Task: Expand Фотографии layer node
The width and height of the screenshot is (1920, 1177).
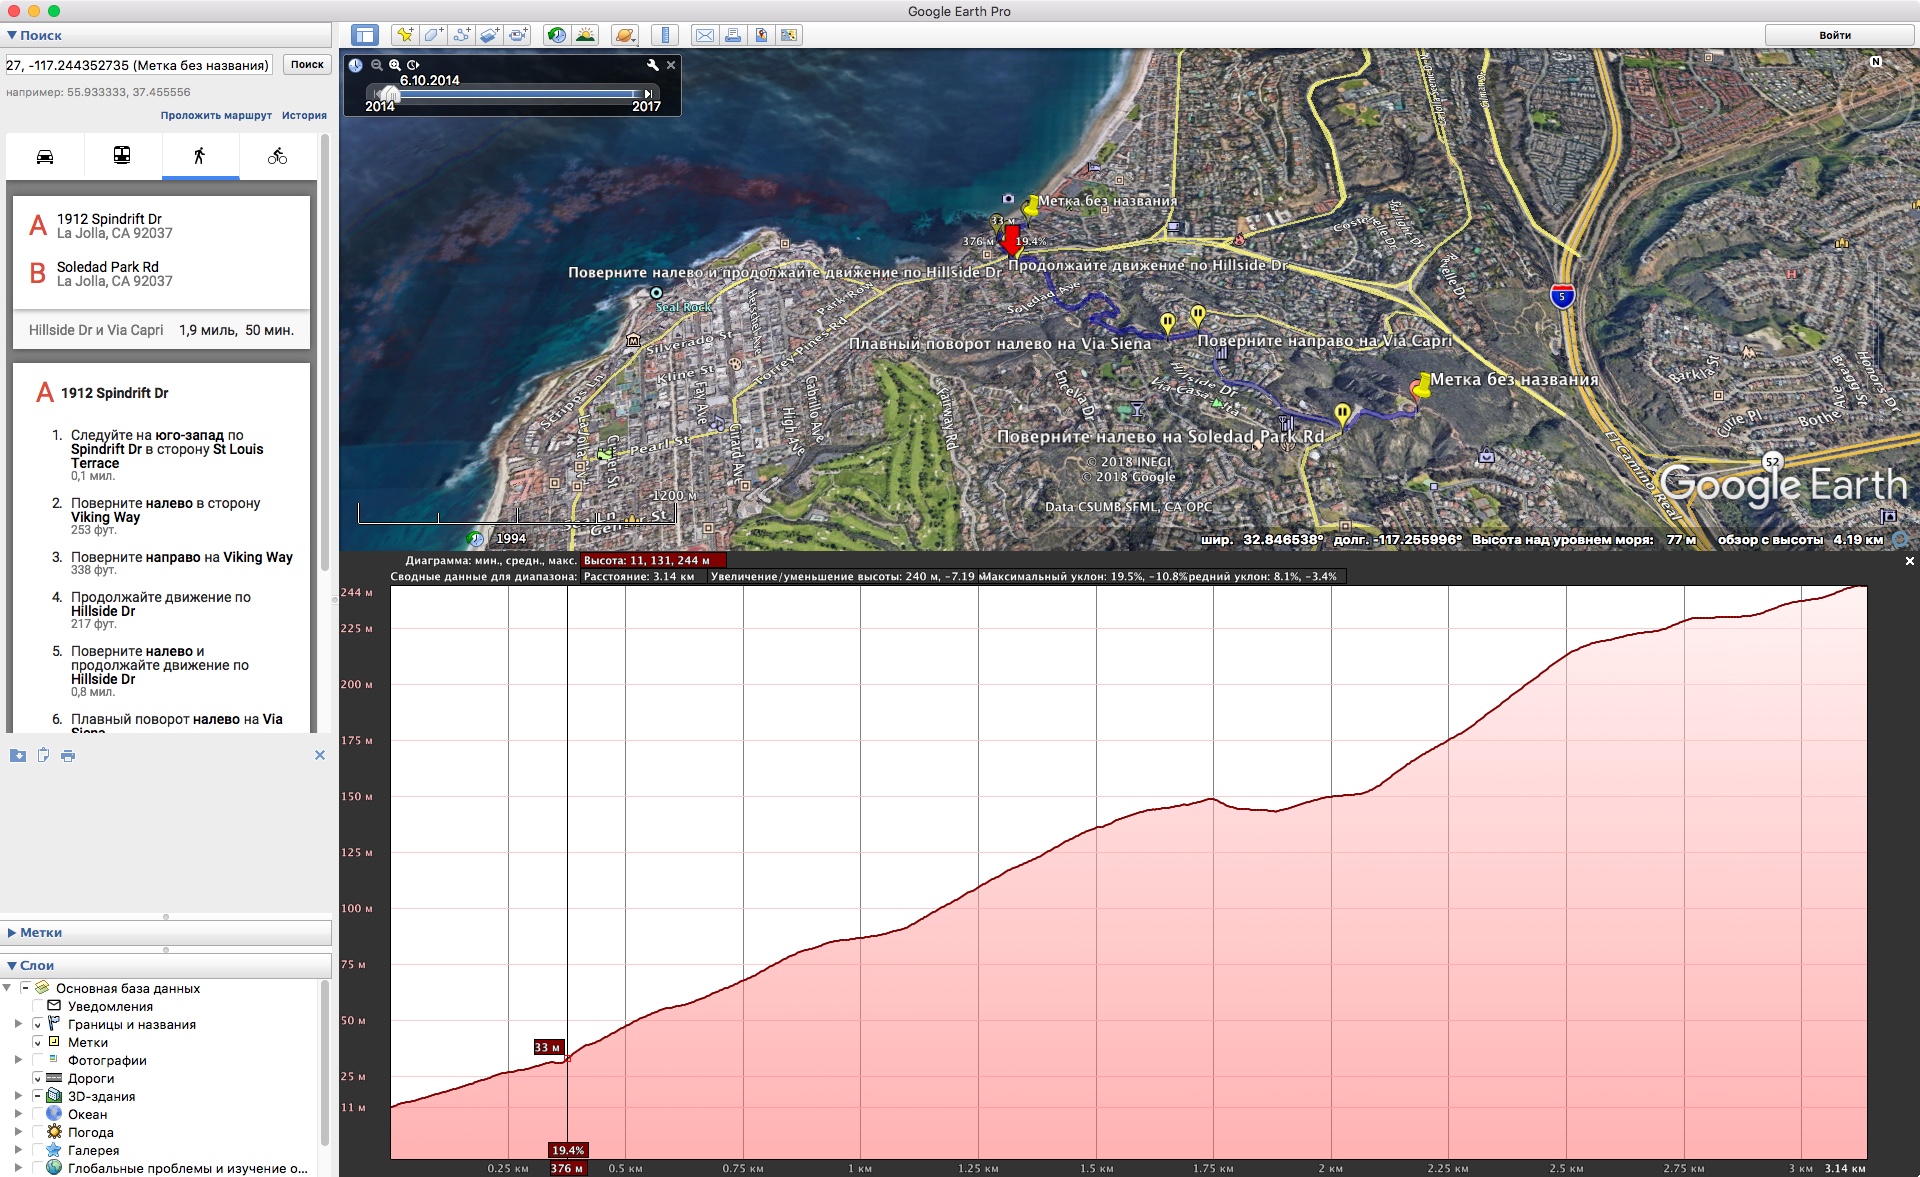Action: pos(18,1060)
